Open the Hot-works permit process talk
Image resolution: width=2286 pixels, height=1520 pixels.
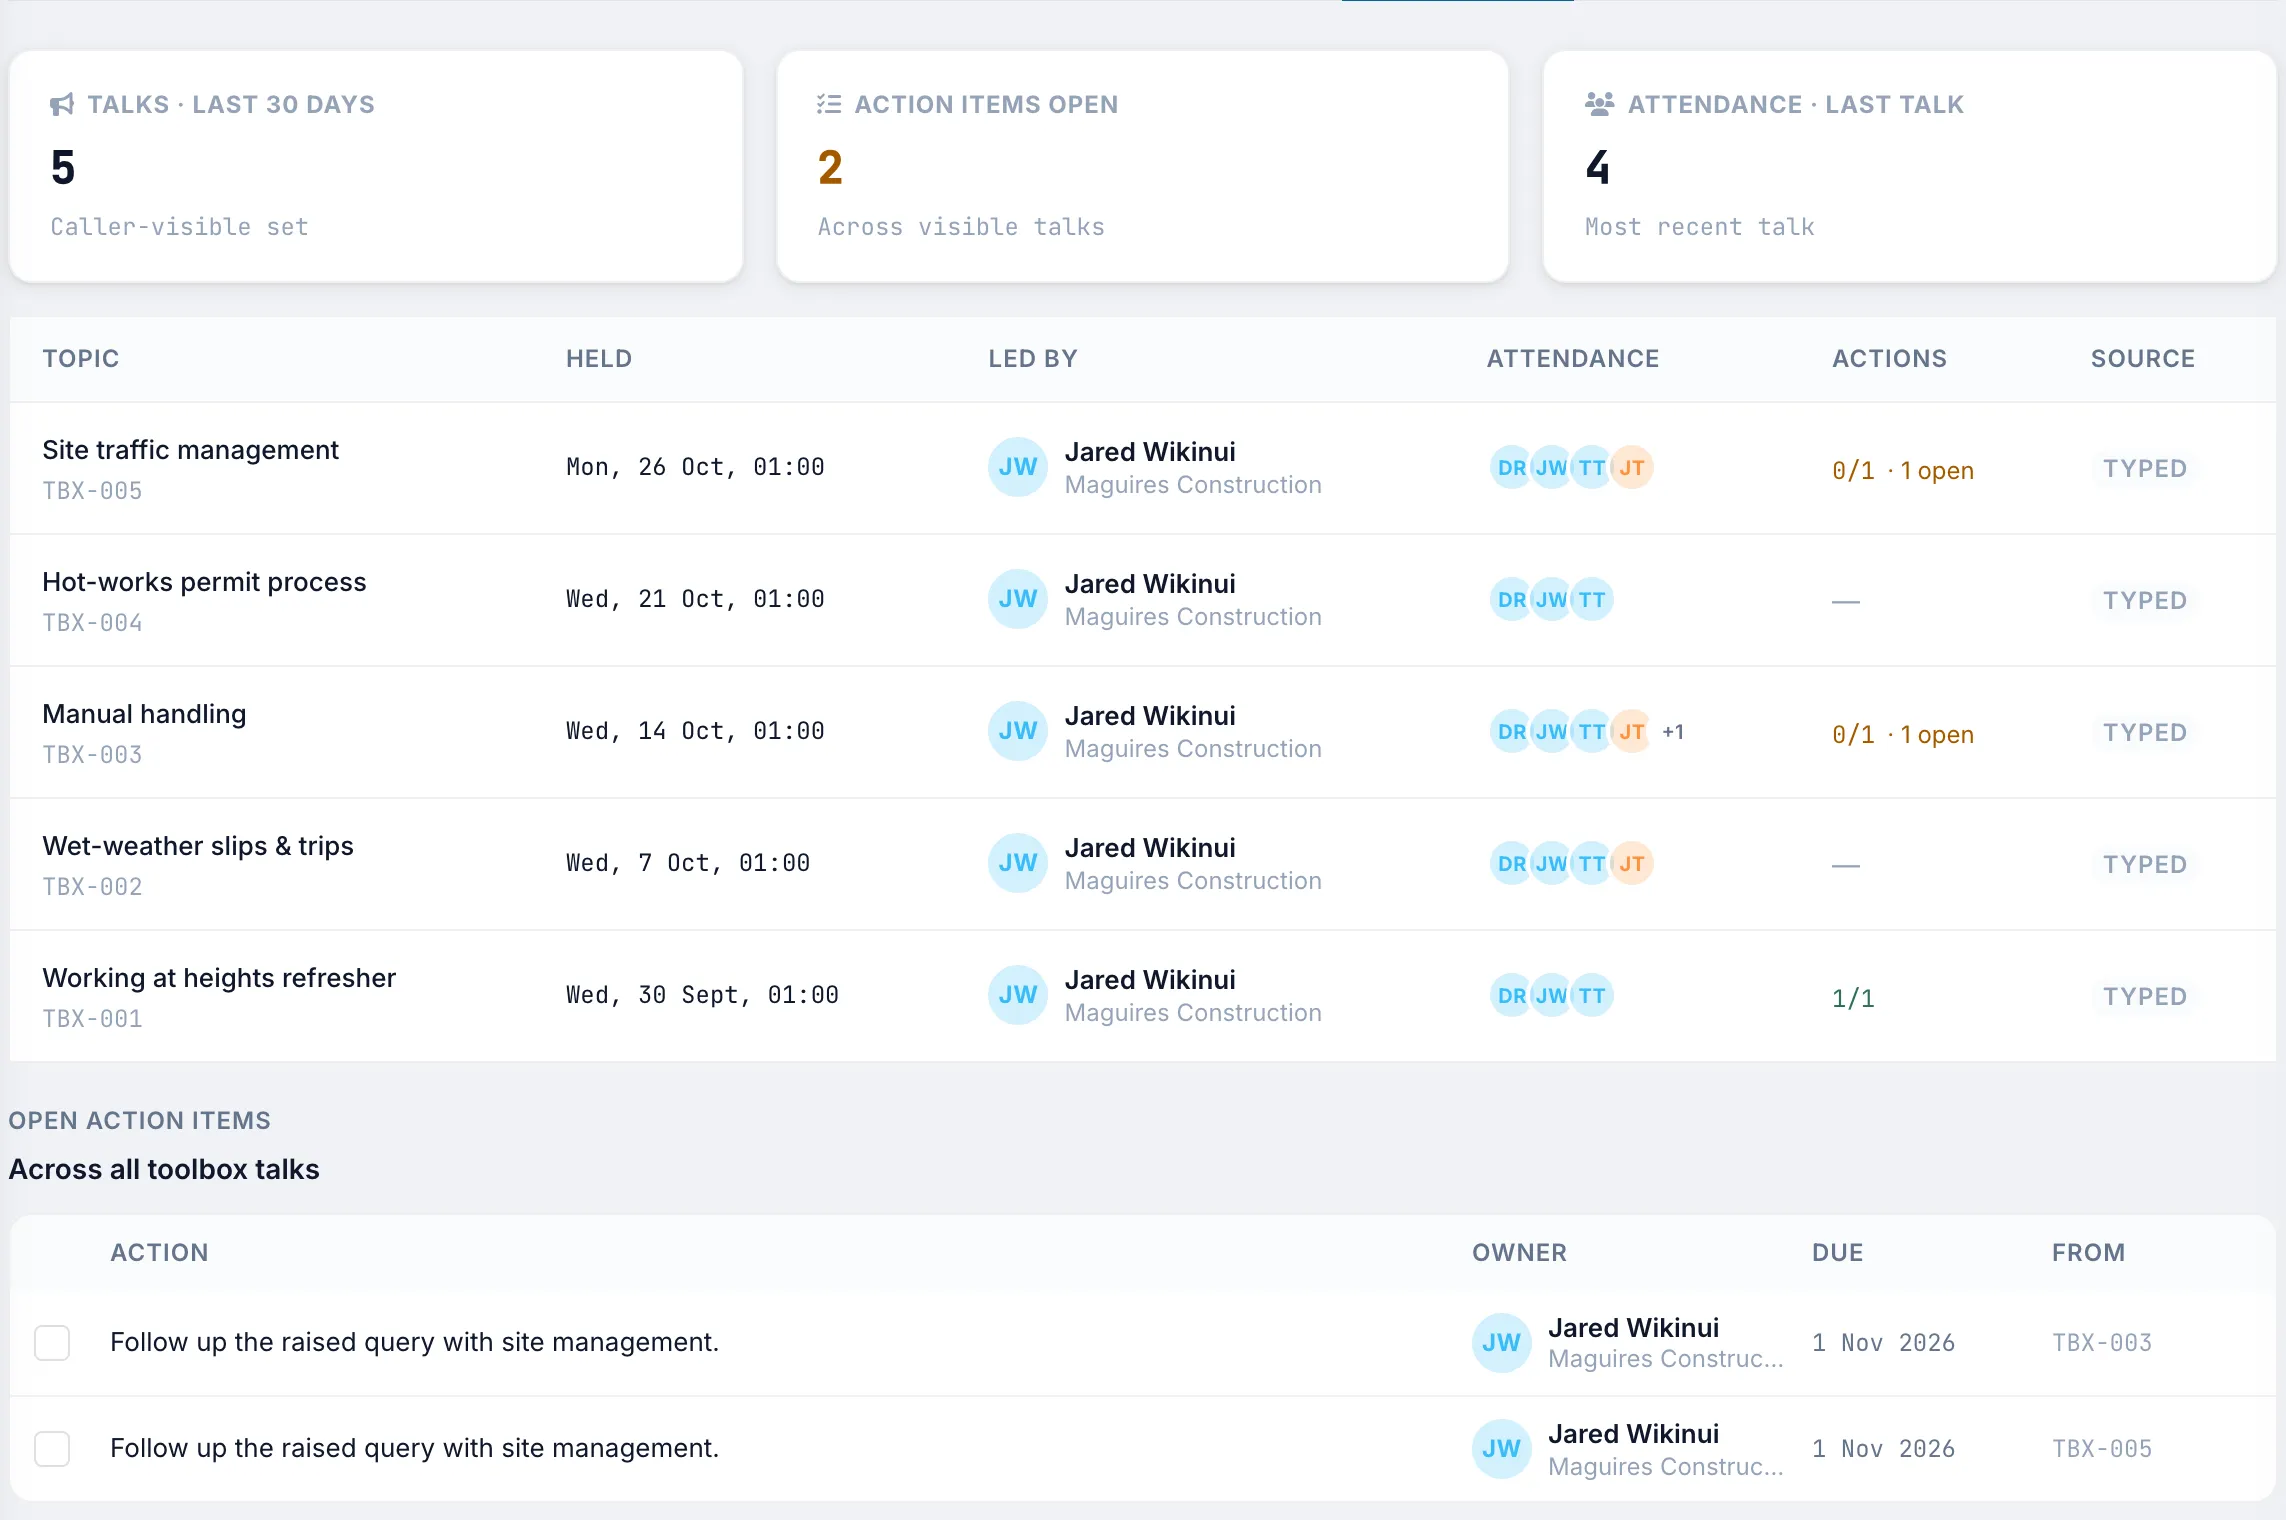(204, 582)
